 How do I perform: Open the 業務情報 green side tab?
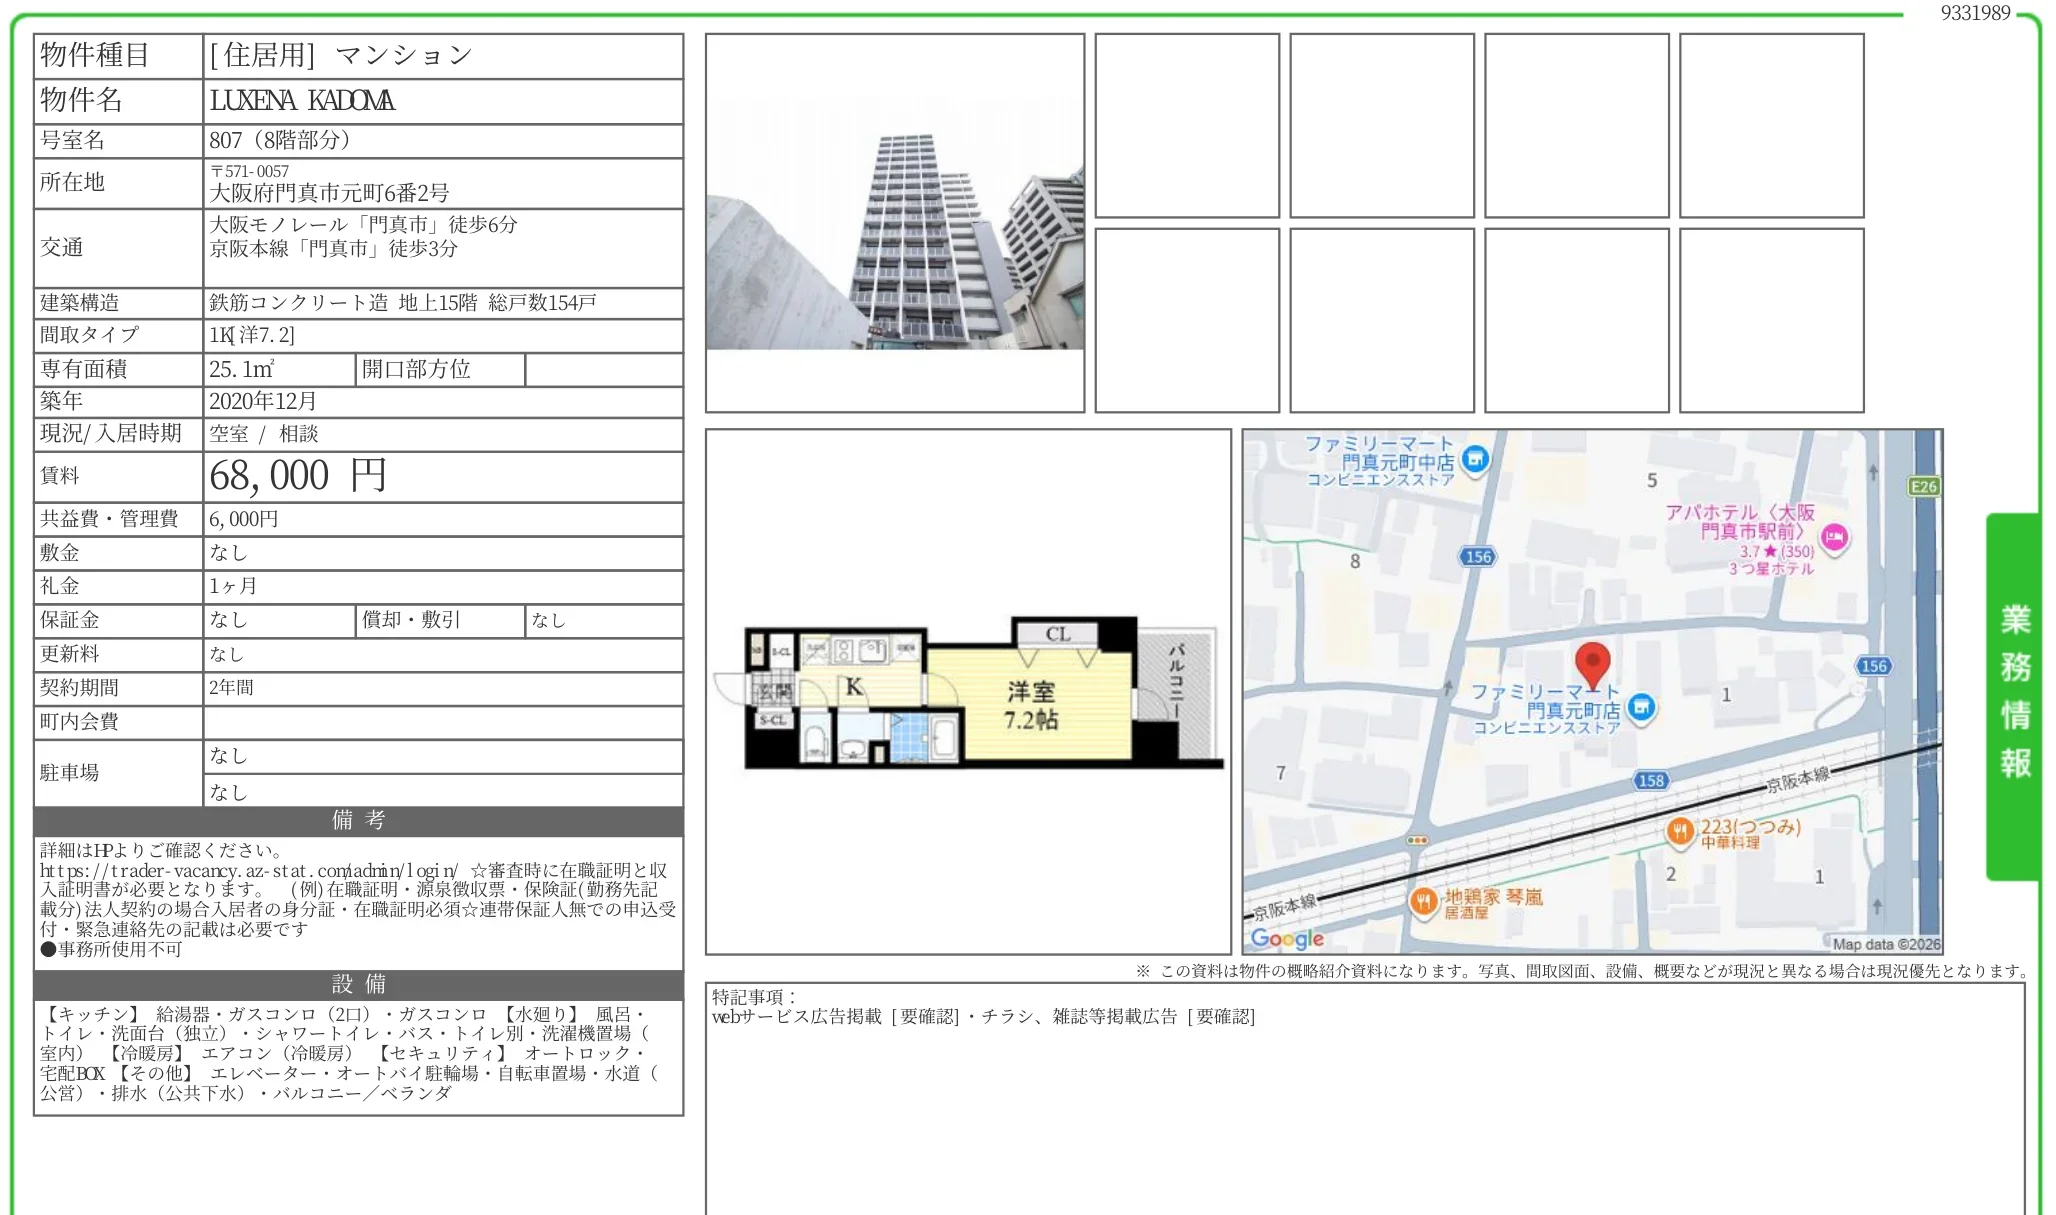tap(2014, 695)
